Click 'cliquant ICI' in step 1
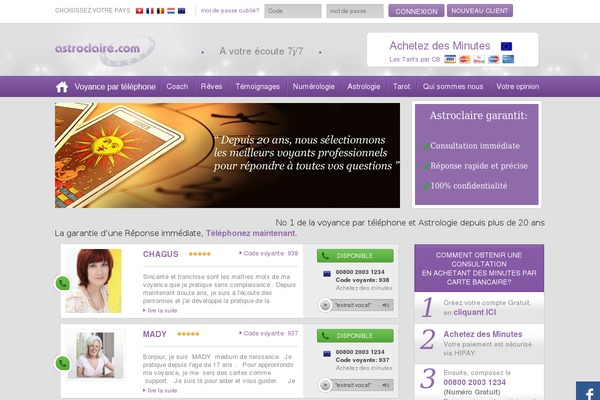 pyautogui.click(x=475, y=312)
